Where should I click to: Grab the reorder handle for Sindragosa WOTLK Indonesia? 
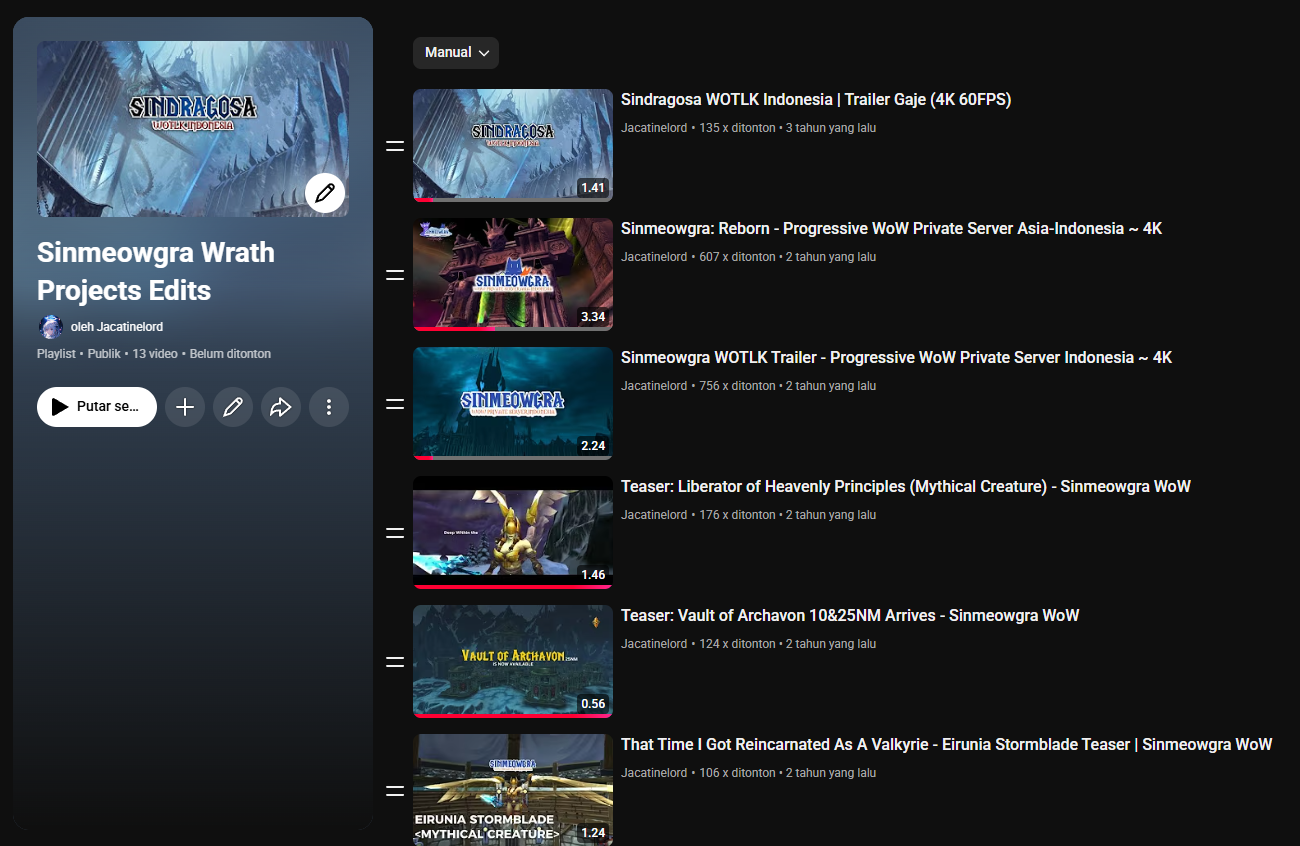tap(395, 146)
